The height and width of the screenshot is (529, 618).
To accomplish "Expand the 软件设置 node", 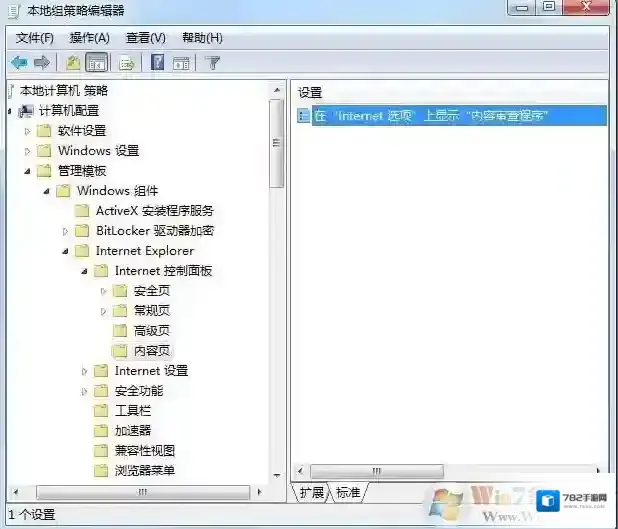I will [27, 131].
